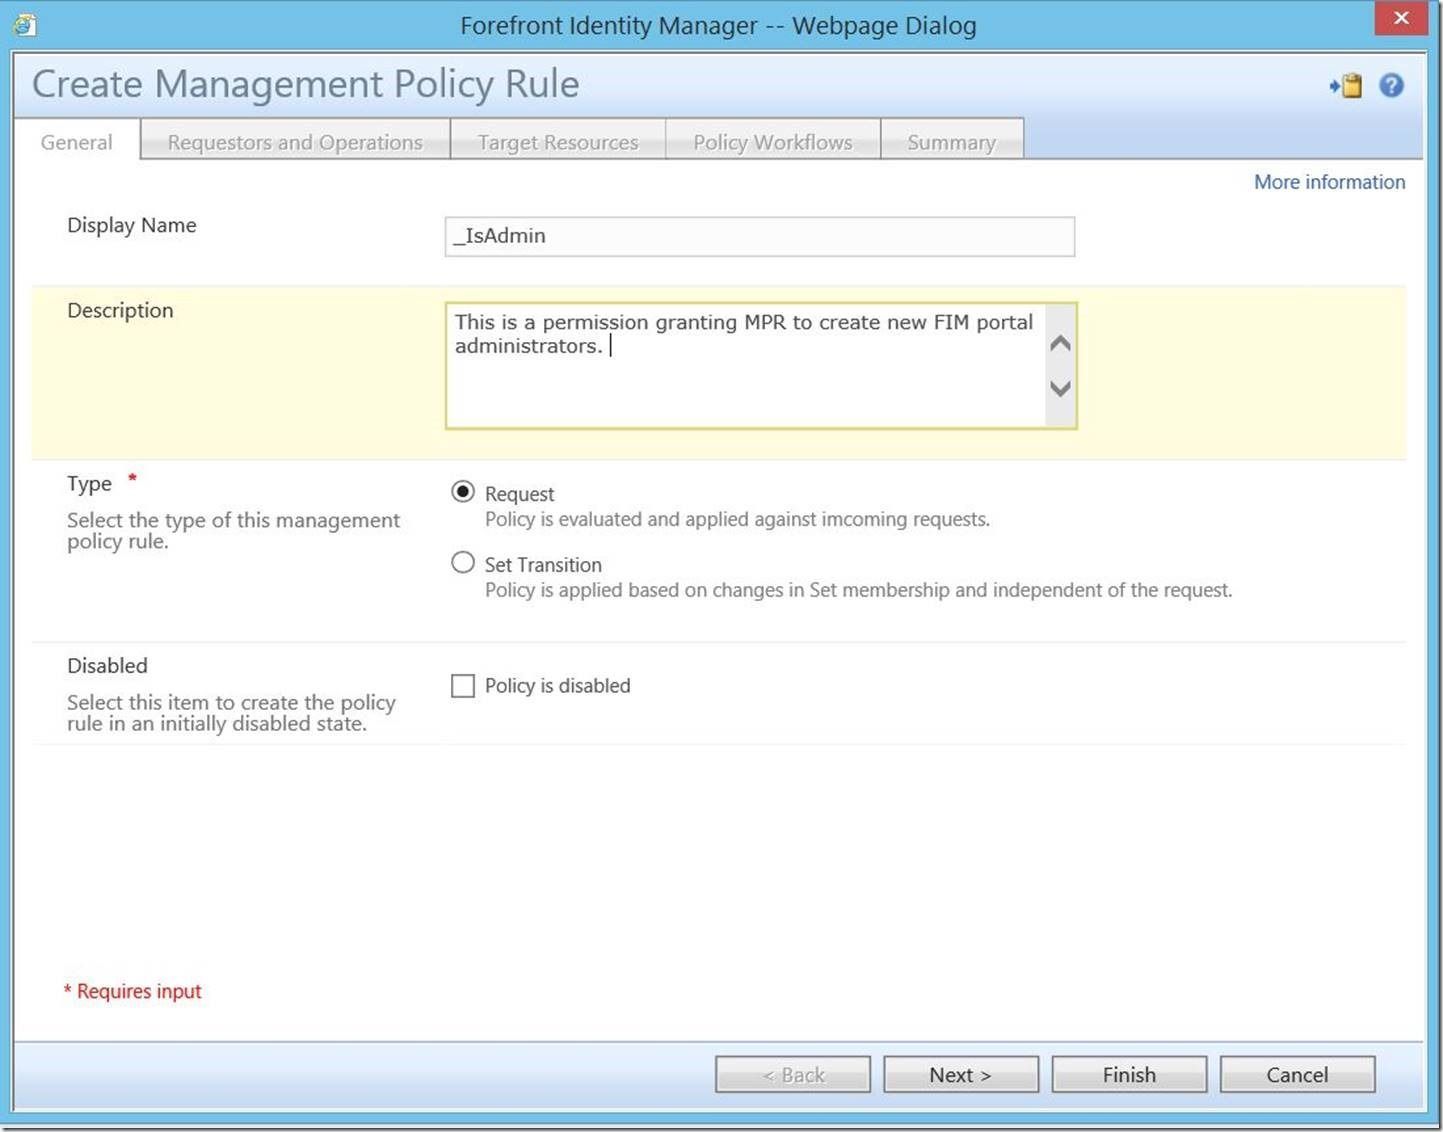Click the 'Create Management Policy Rule' heading
Screen dimensions: 1443x1132
[x=306, y=84]
